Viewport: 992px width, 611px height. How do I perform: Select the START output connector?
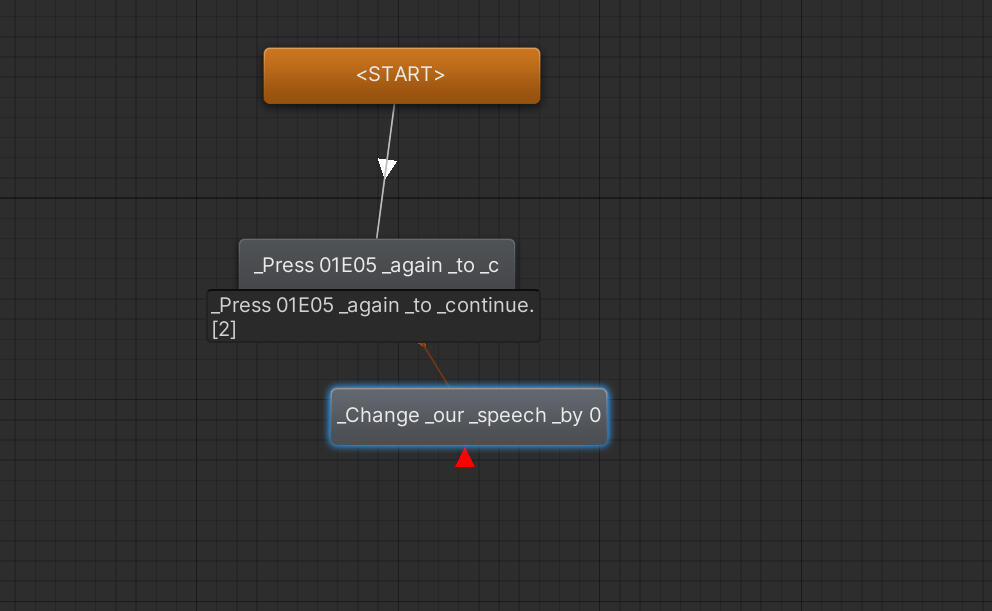[396, 103]
